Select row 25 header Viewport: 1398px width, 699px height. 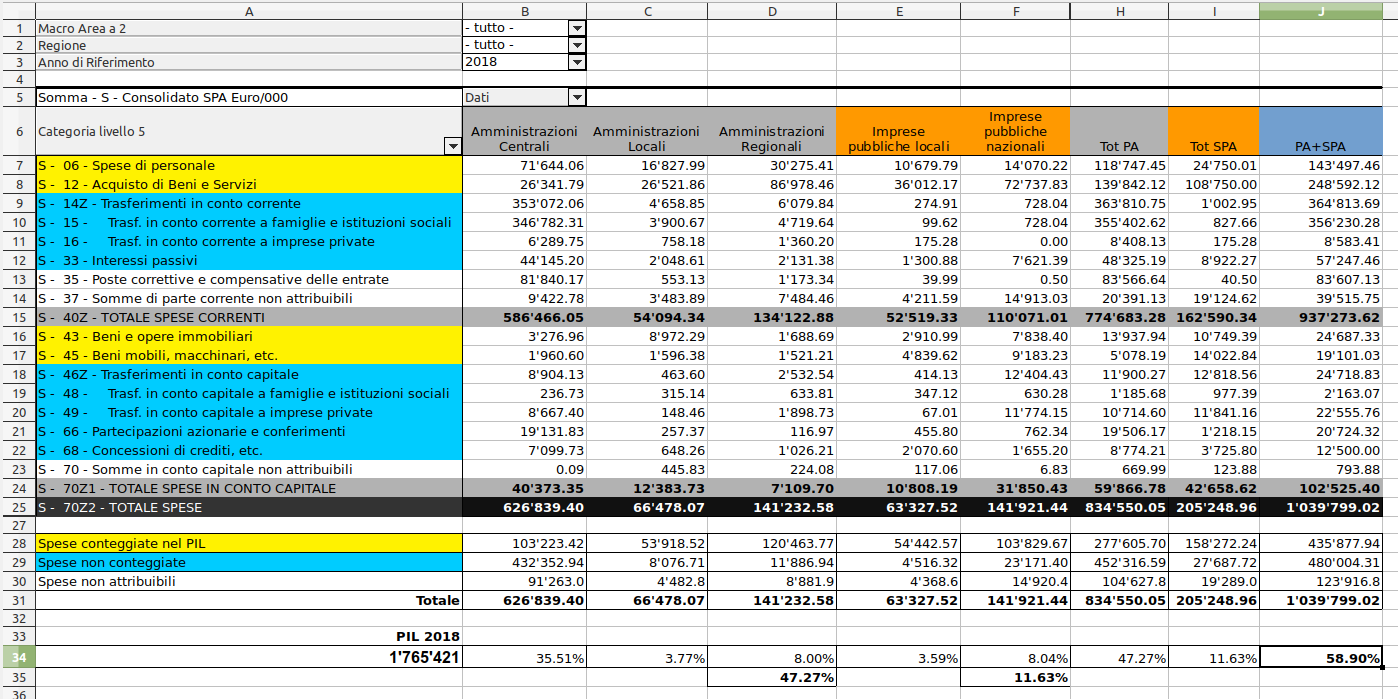click(x=18, y=507)
